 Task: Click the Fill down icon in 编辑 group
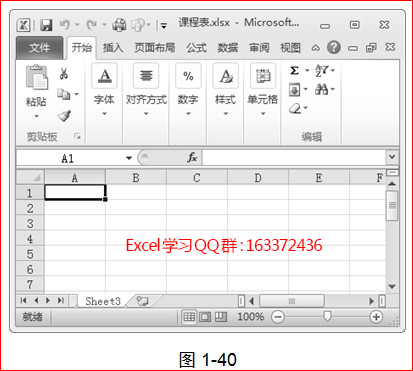pyautogui.click(x=294, y=90)
